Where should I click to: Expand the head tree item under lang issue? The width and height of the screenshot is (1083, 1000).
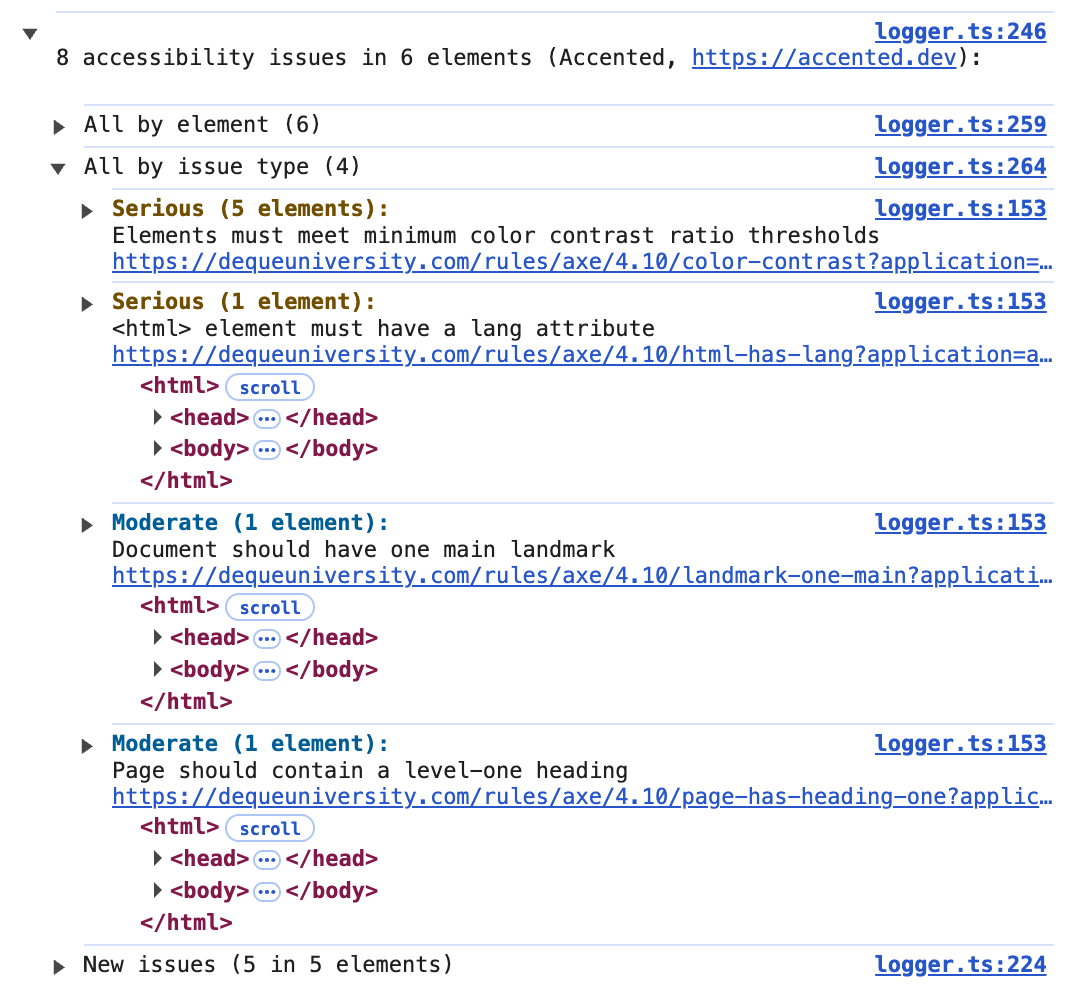pos(157,418)
